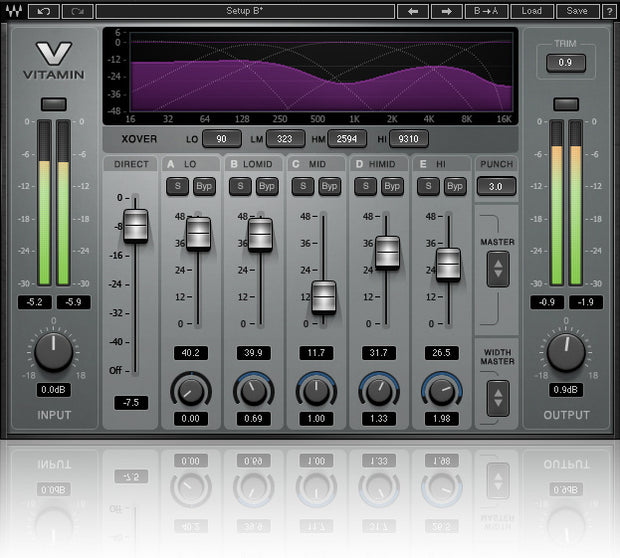The height and width of the screenshot is (558, 620).
Task: Click the HI width value 1.98
Action: 442,418
